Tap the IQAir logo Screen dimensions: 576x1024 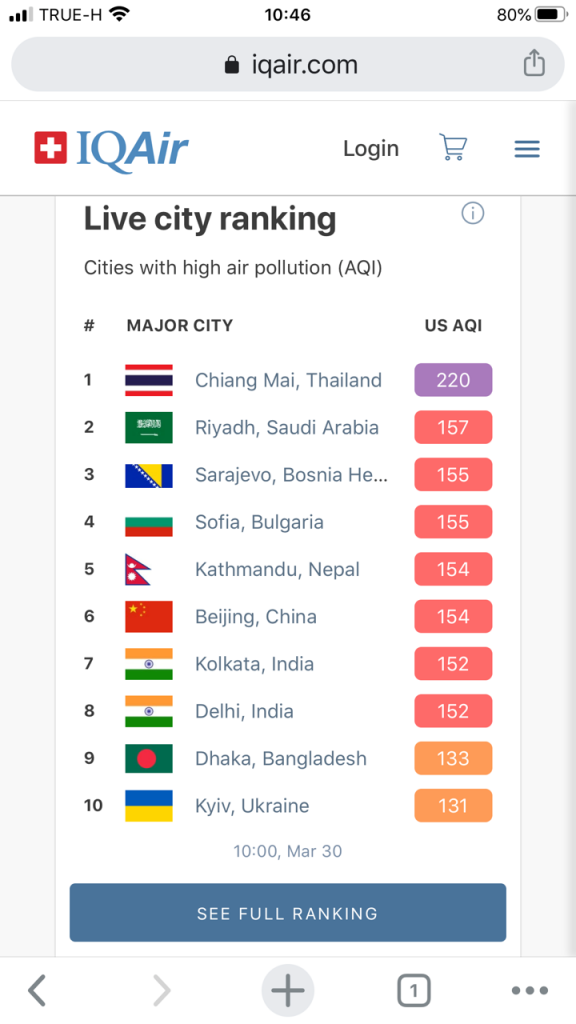pos(112,149)
